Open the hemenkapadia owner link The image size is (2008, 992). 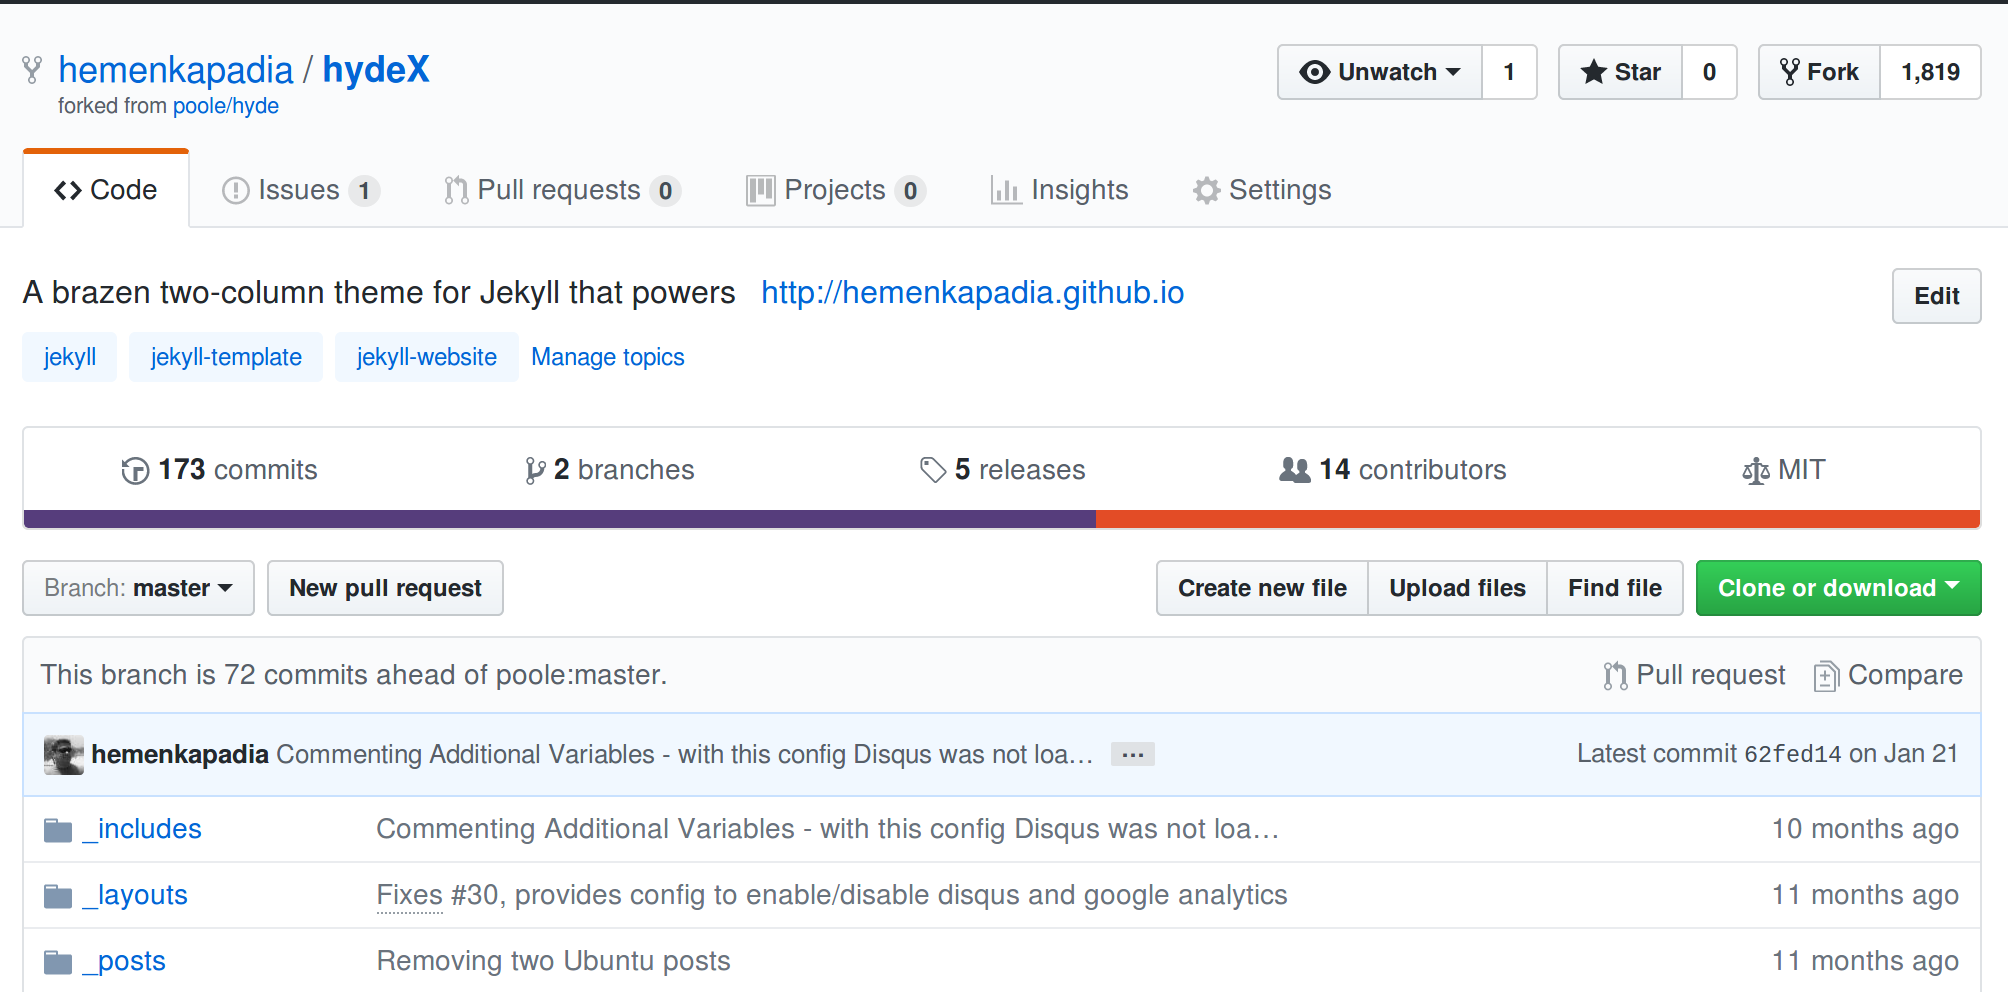(x=176, y=70)
